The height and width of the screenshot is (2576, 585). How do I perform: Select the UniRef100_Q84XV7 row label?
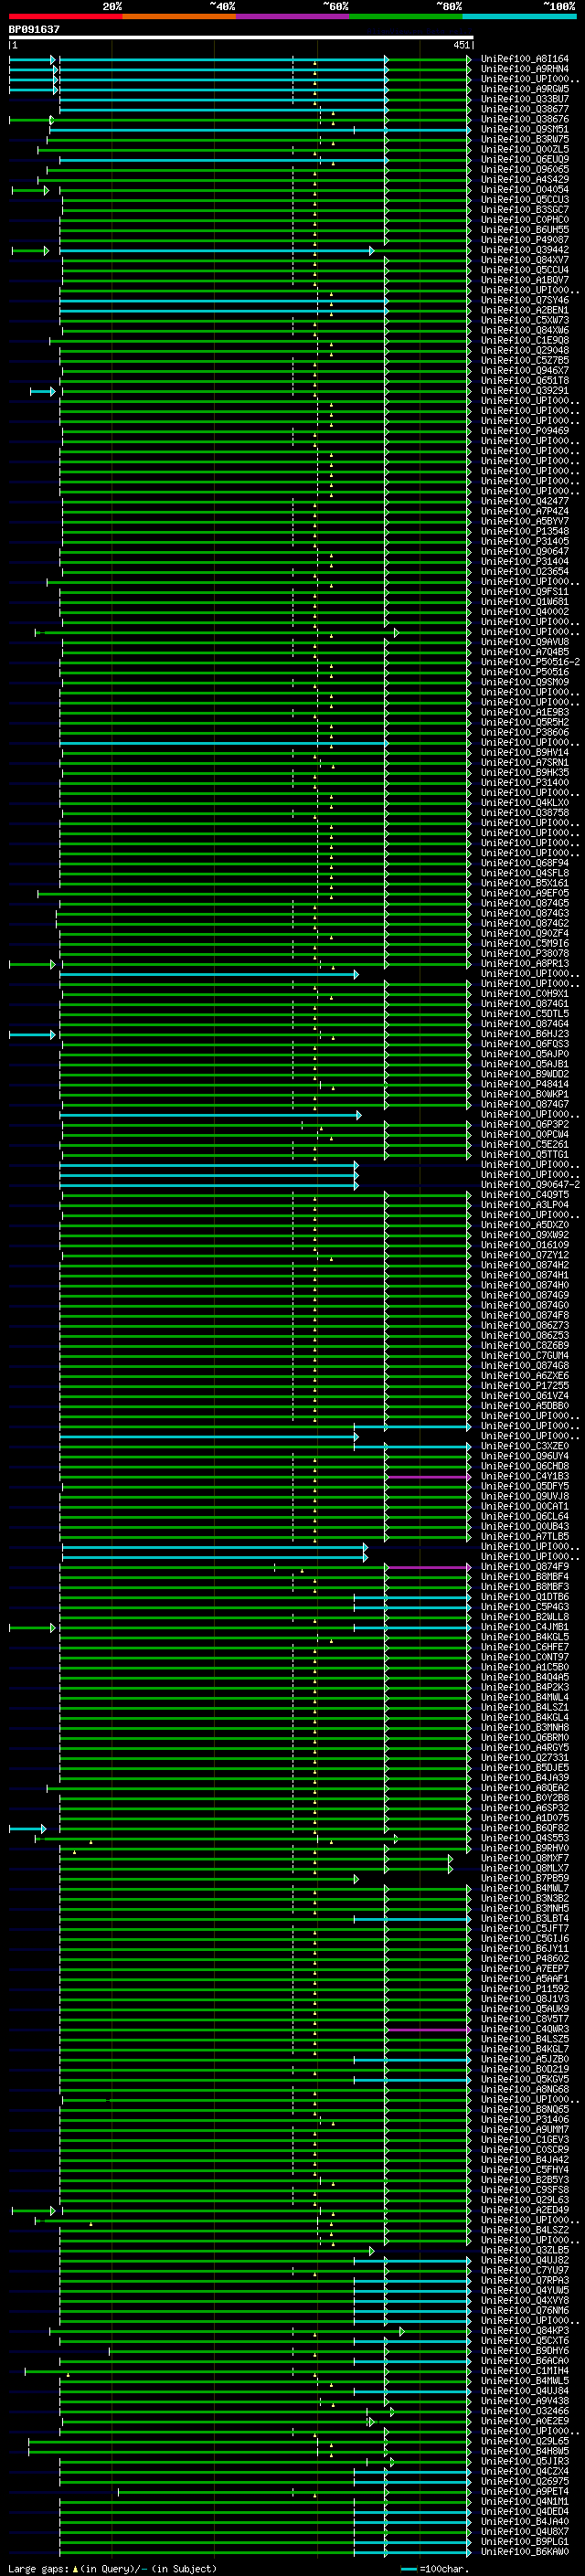pos(525,260)
